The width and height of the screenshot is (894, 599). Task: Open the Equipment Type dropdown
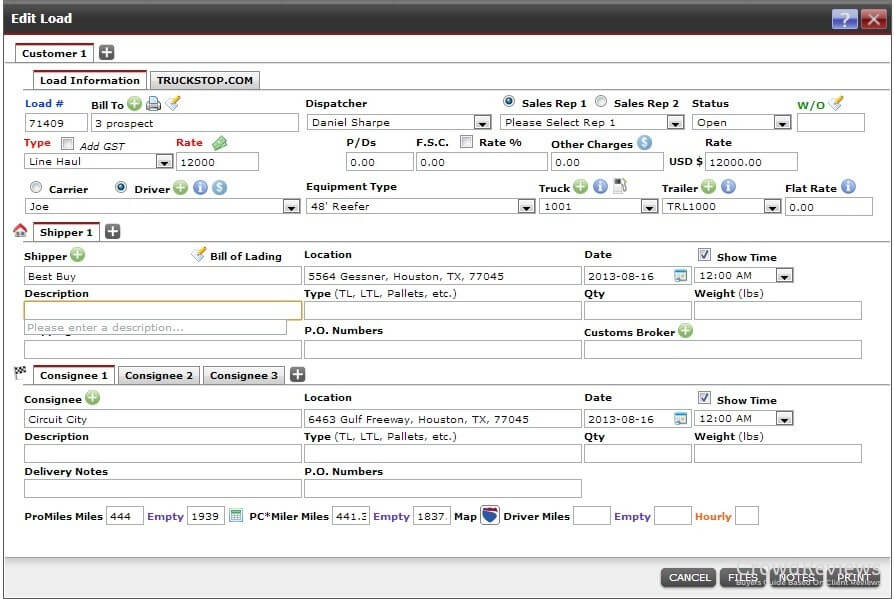[x=526, y=207]
